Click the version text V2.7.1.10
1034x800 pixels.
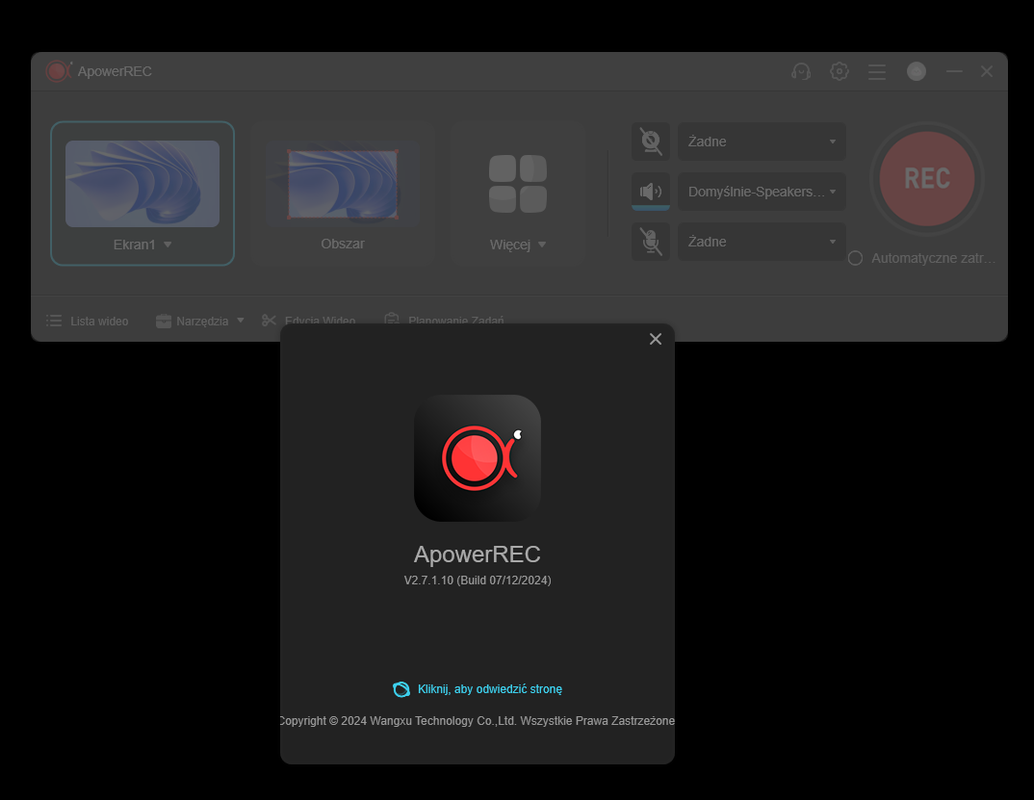pos(477,580)
